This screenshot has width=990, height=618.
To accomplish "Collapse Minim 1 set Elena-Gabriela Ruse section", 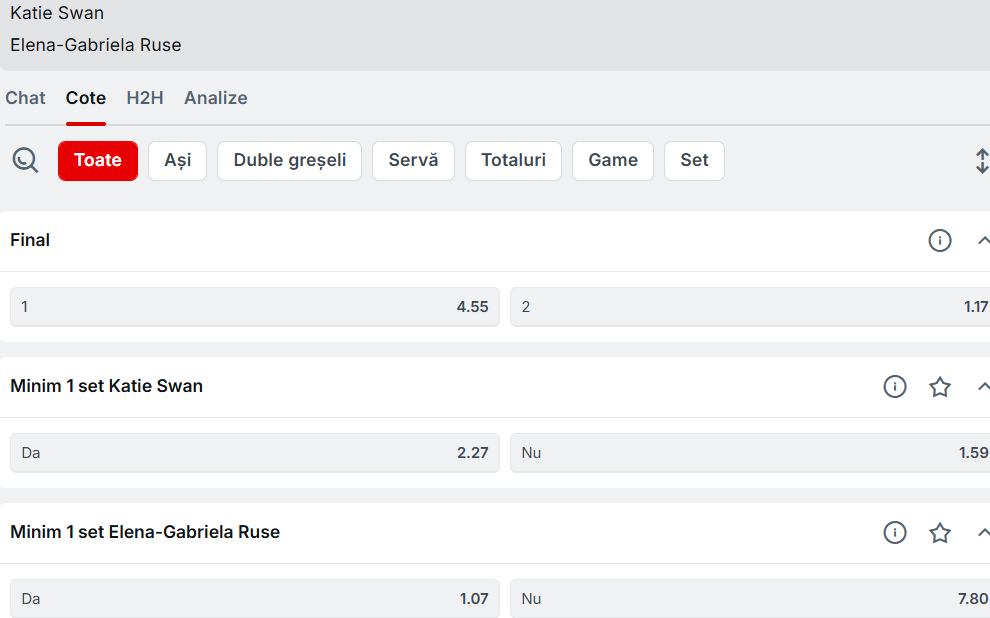I will 982,533.
